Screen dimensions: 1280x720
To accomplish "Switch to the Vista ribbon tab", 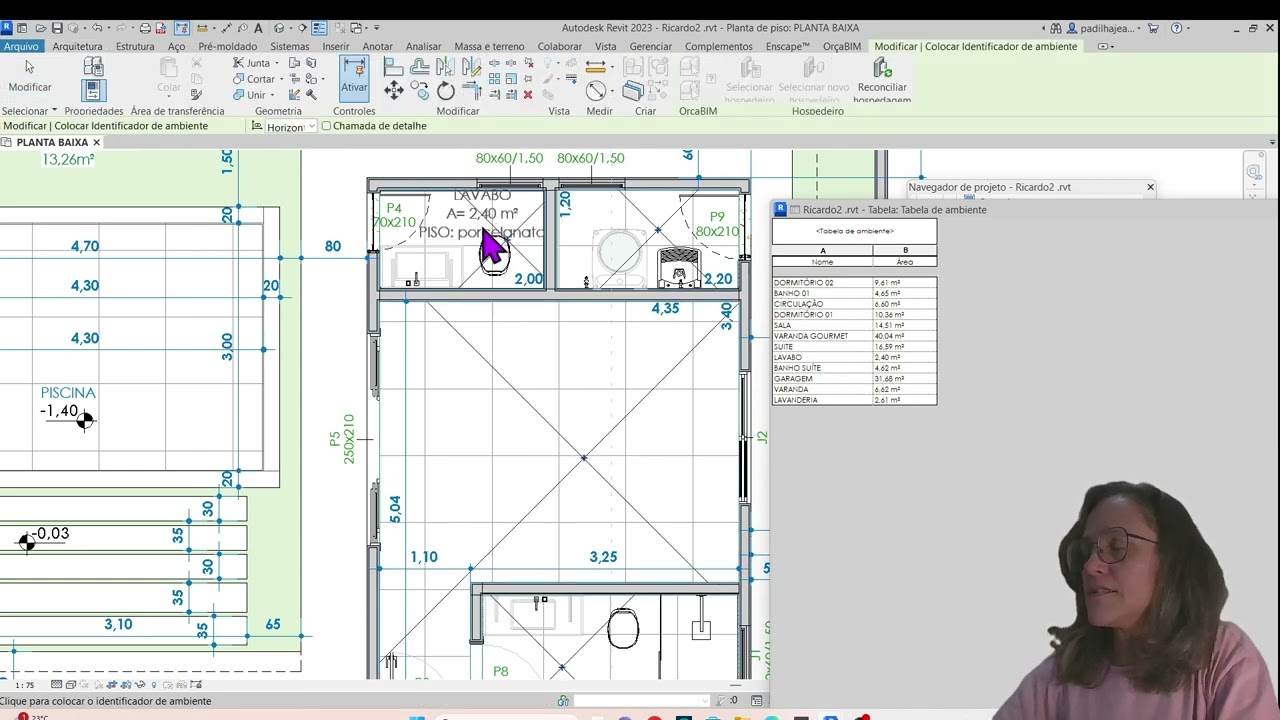I will click(605, 46).
